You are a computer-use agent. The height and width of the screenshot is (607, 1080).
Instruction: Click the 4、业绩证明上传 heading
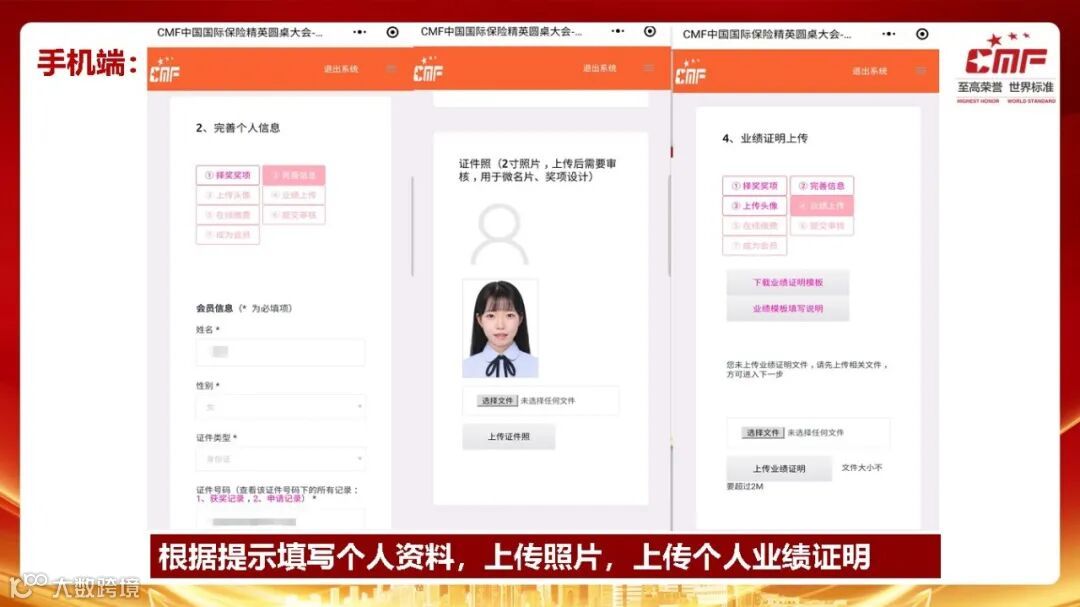pos(765,138)
